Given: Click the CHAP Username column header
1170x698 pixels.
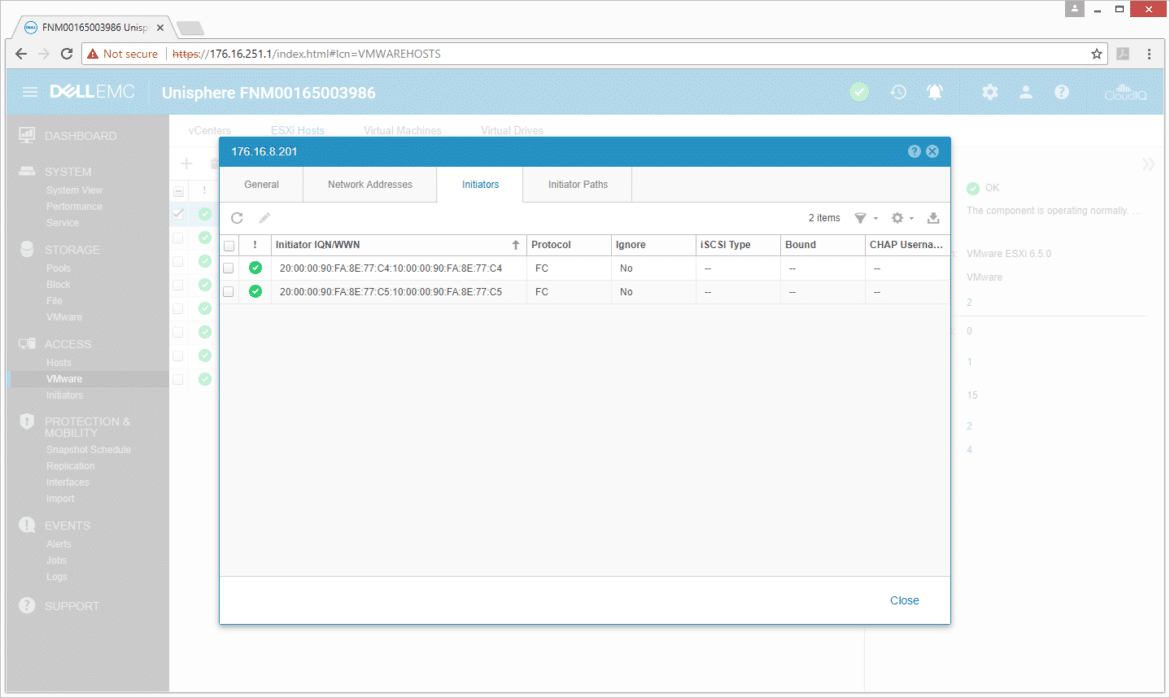Looking at the screenshot, I should [x=907, y=245].
